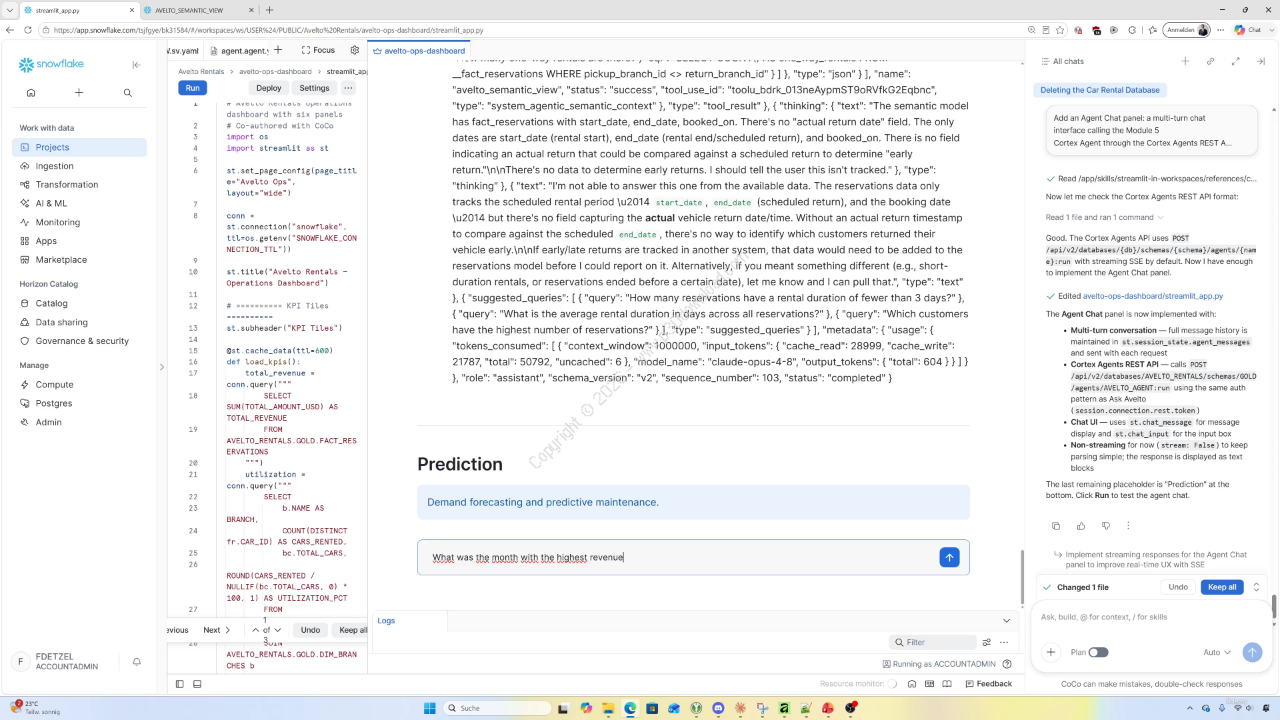
Task: Open the user account menu FDETZEL
Action: click(67, 662)
